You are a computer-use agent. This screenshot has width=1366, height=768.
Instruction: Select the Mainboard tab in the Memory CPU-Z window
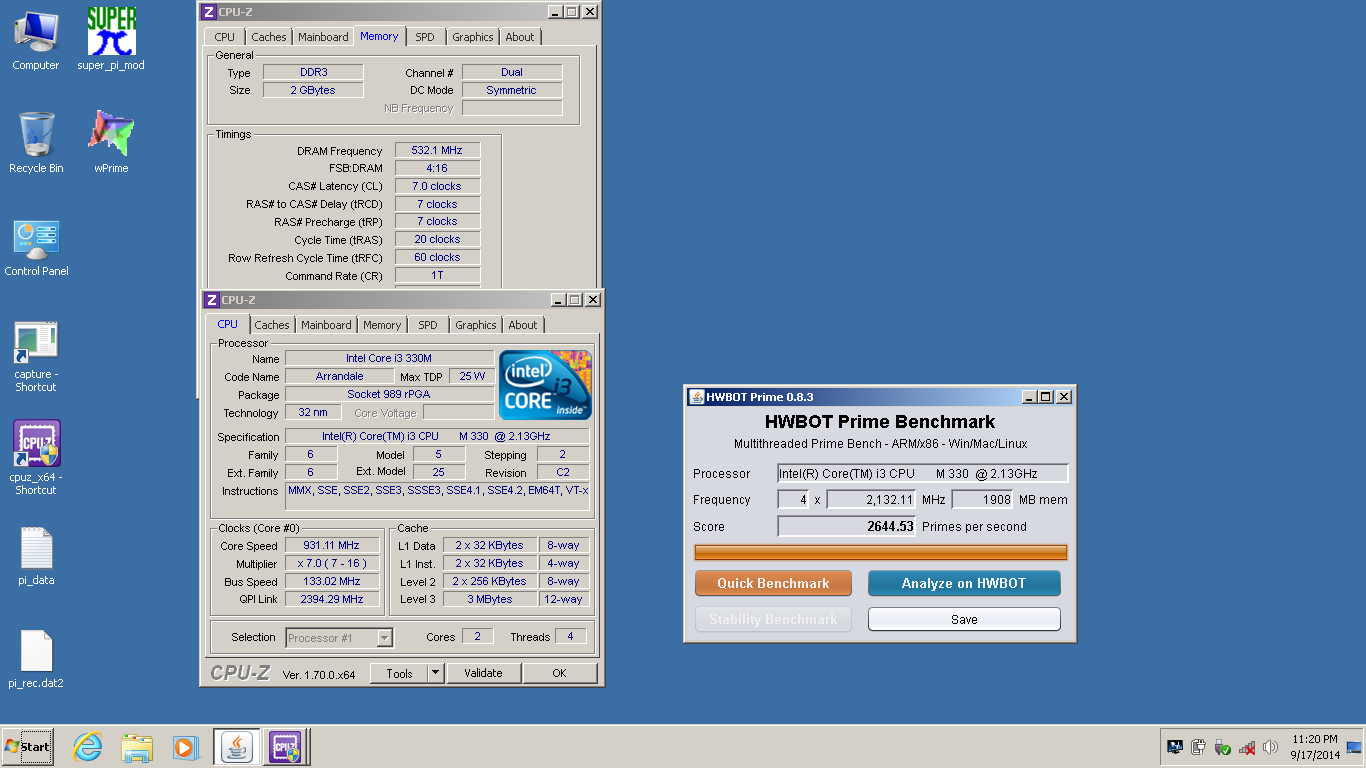324,37
